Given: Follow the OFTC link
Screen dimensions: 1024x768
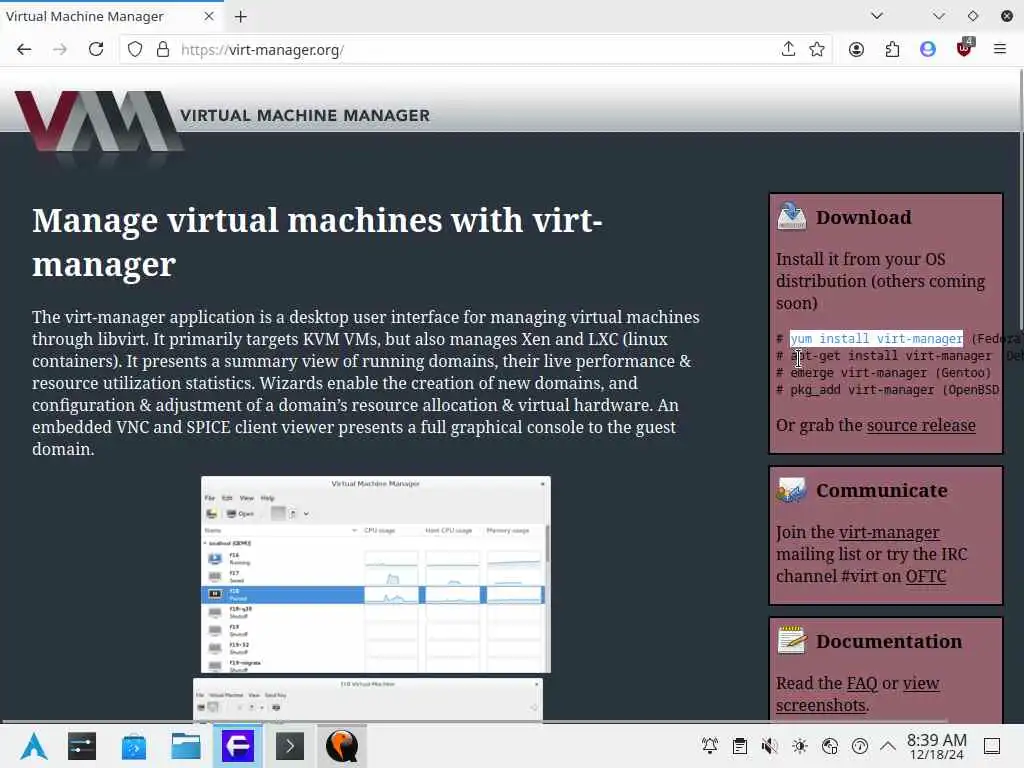Looking at the screenshot, I should pos(925,577).
